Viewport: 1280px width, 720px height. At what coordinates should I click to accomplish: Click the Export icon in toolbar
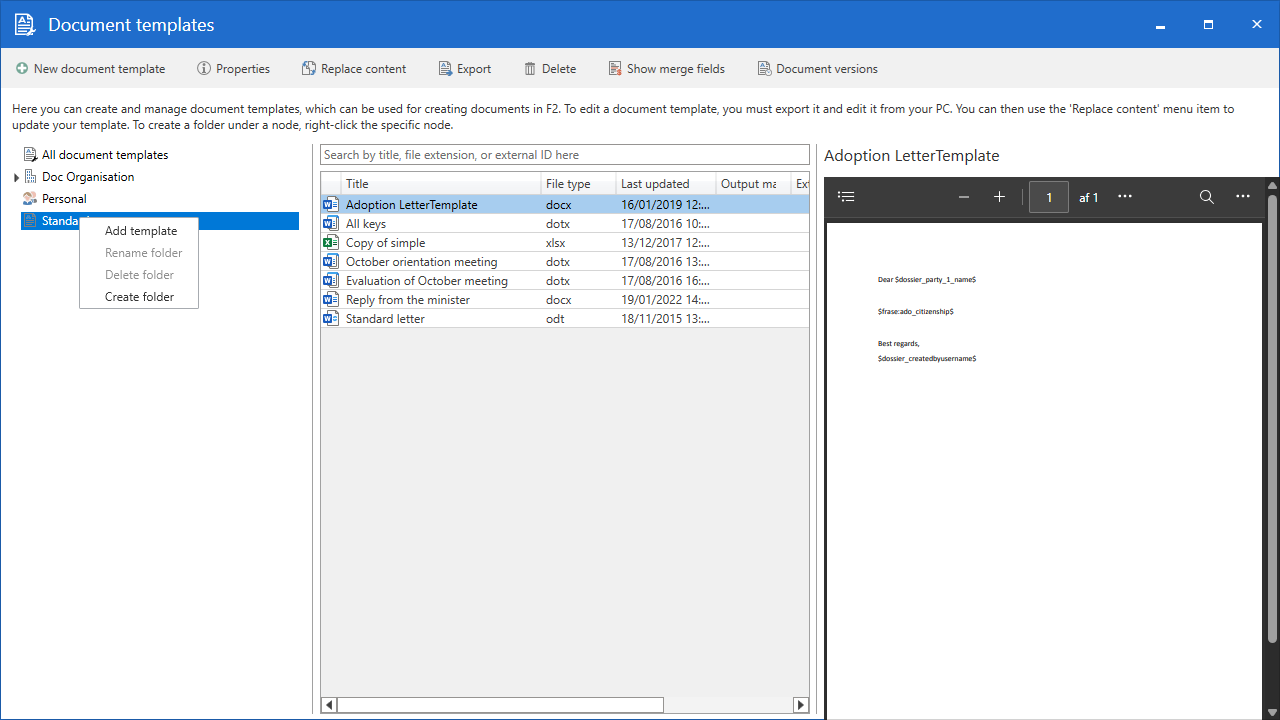pos(446,69)
